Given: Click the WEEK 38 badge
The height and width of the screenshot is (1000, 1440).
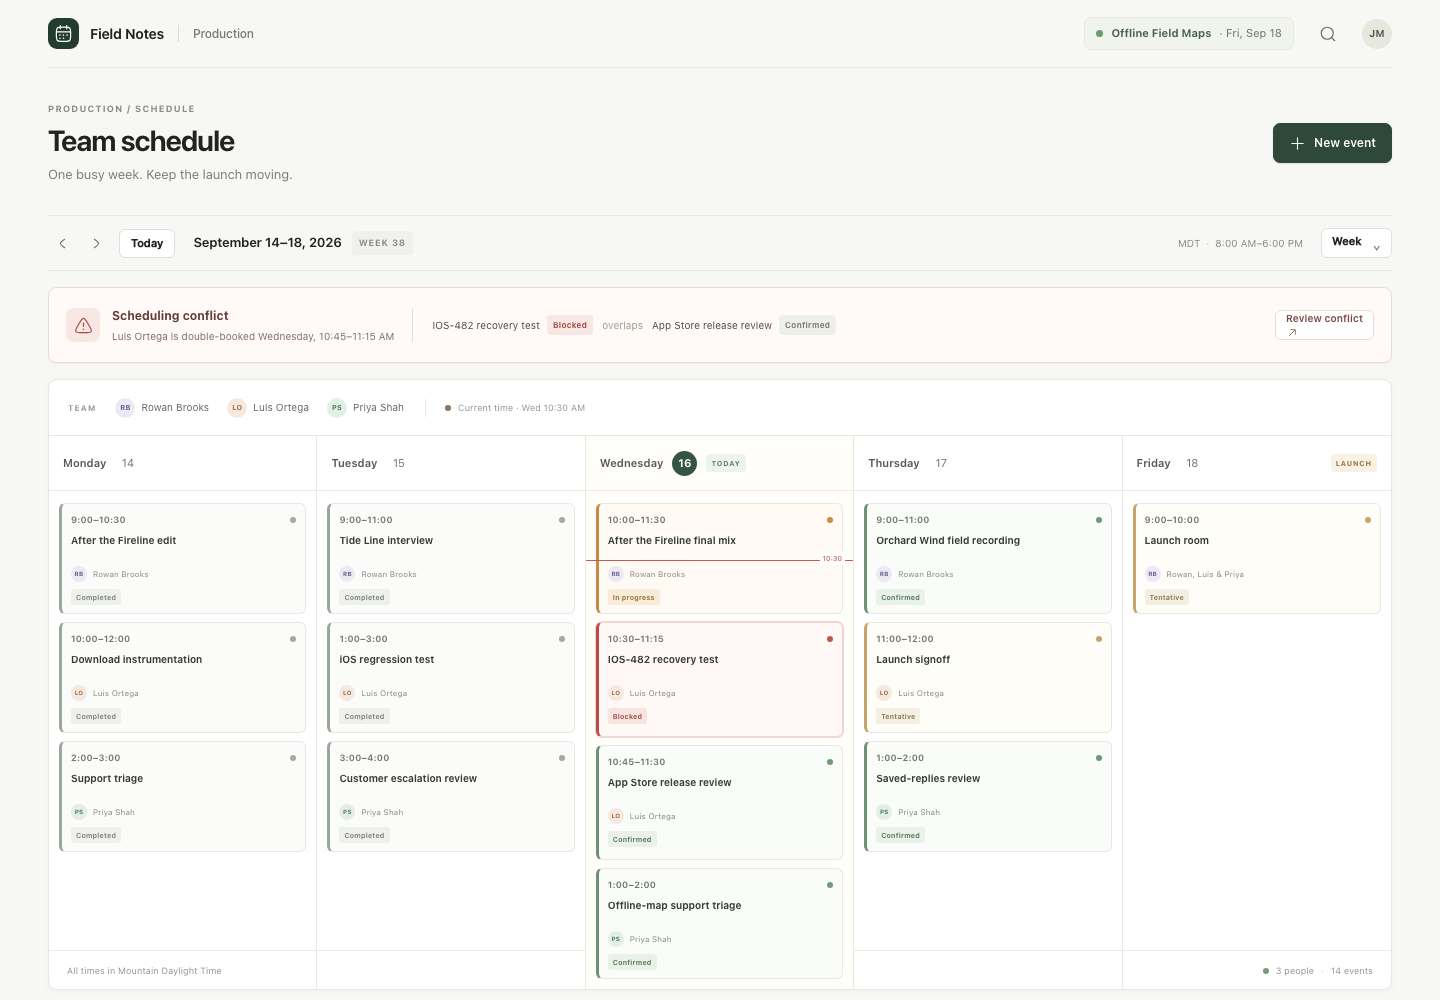Looking at the screenshot, I should click(x=382, y=243).
